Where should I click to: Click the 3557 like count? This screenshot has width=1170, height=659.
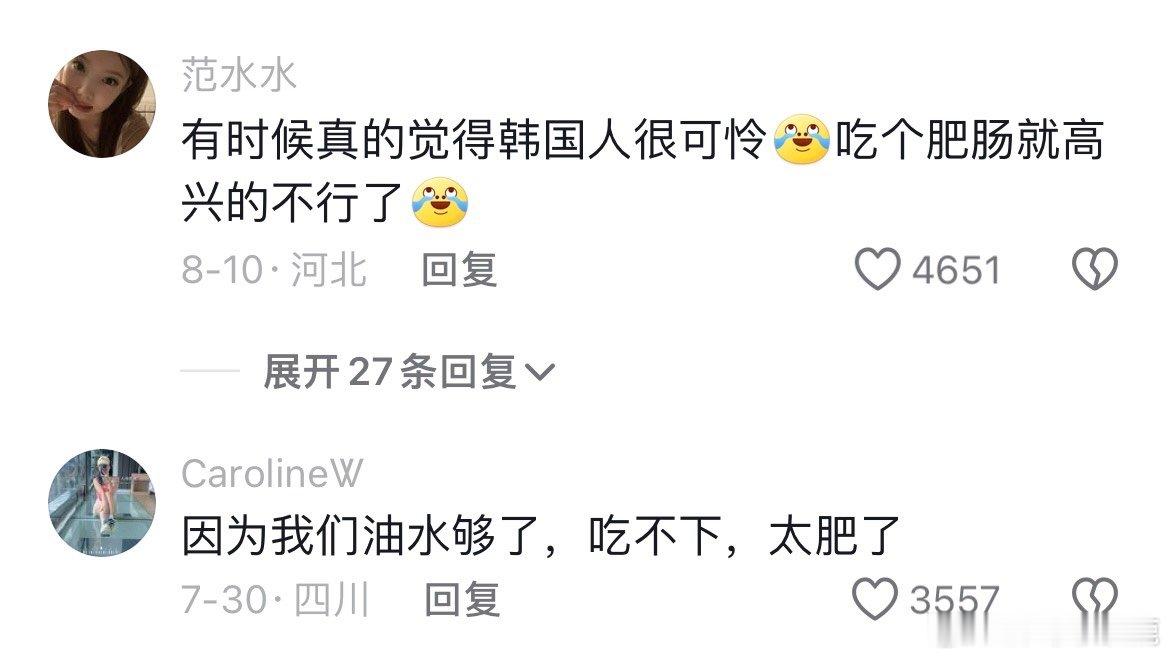(954, 600)
